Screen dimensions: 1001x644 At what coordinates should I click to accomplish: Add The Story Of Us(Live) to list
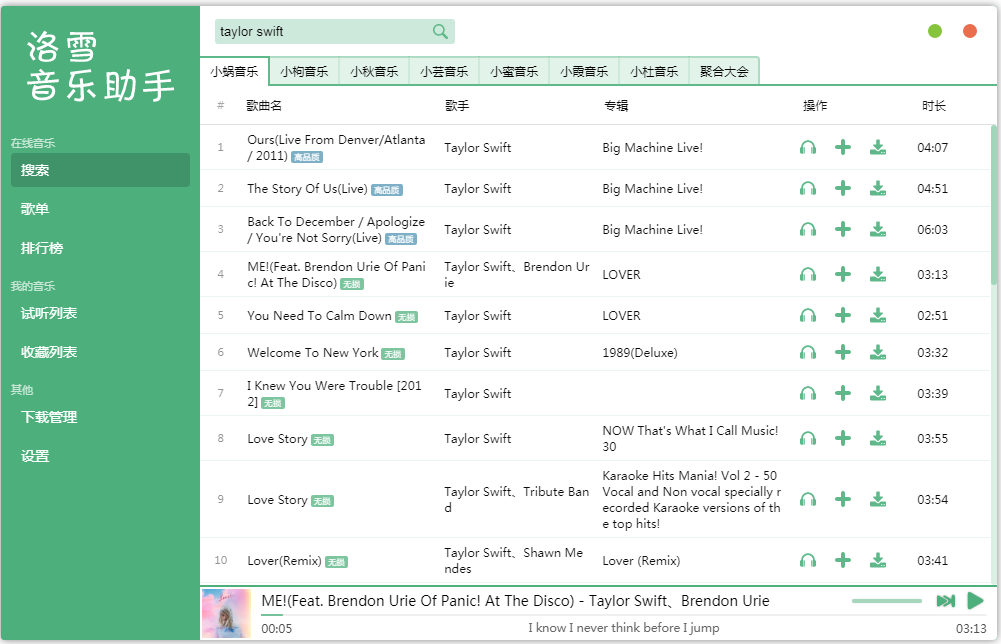(843, 188)
